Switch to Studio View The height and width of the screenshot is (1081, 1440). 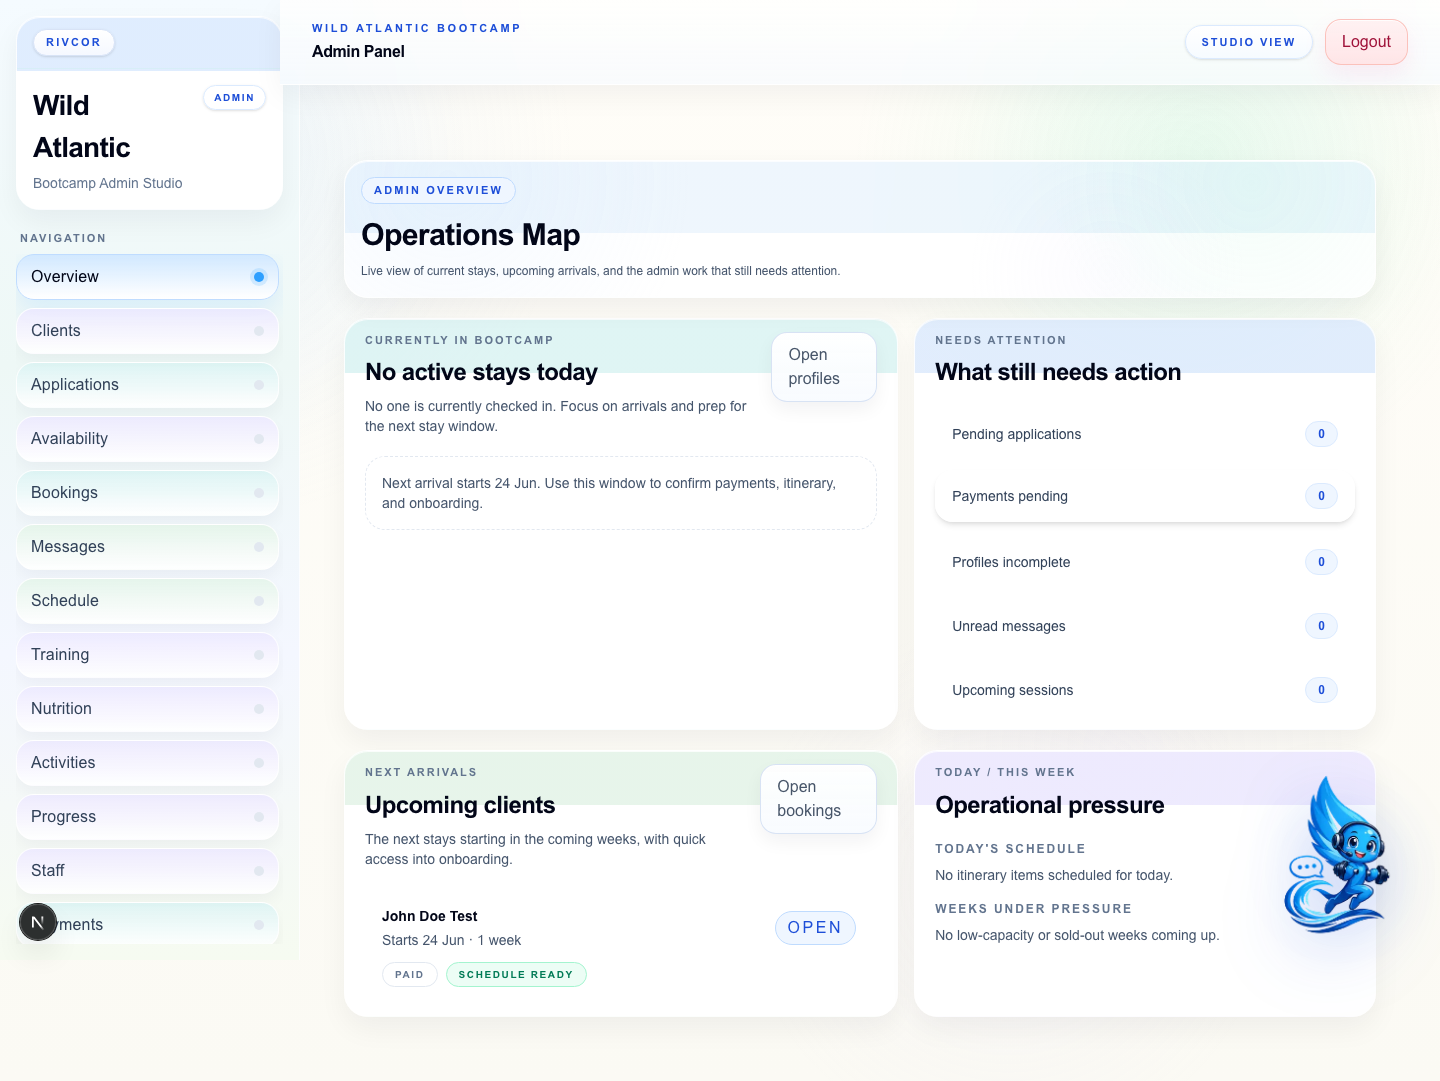[1248, 42]
